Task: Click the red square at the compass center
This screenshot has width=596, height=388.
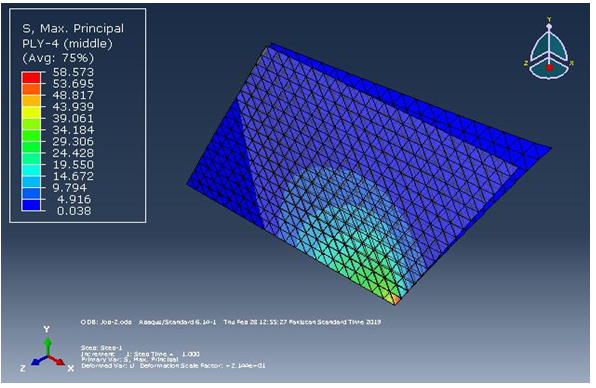Action: click(549, 68)
